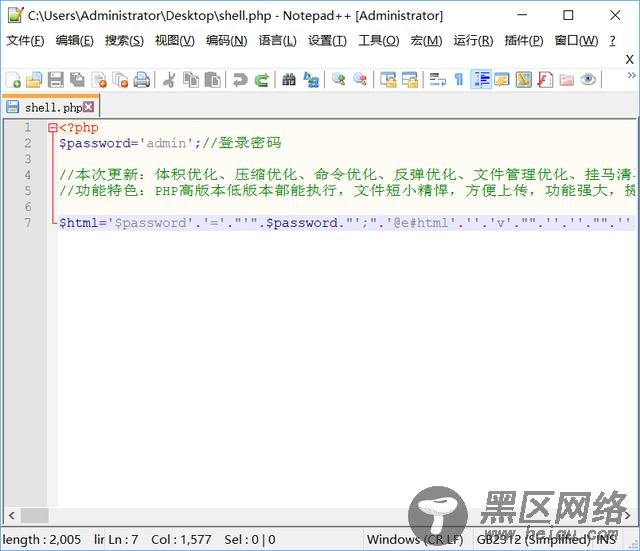Copy selection using toolbar icon

[x=191, y=80]
